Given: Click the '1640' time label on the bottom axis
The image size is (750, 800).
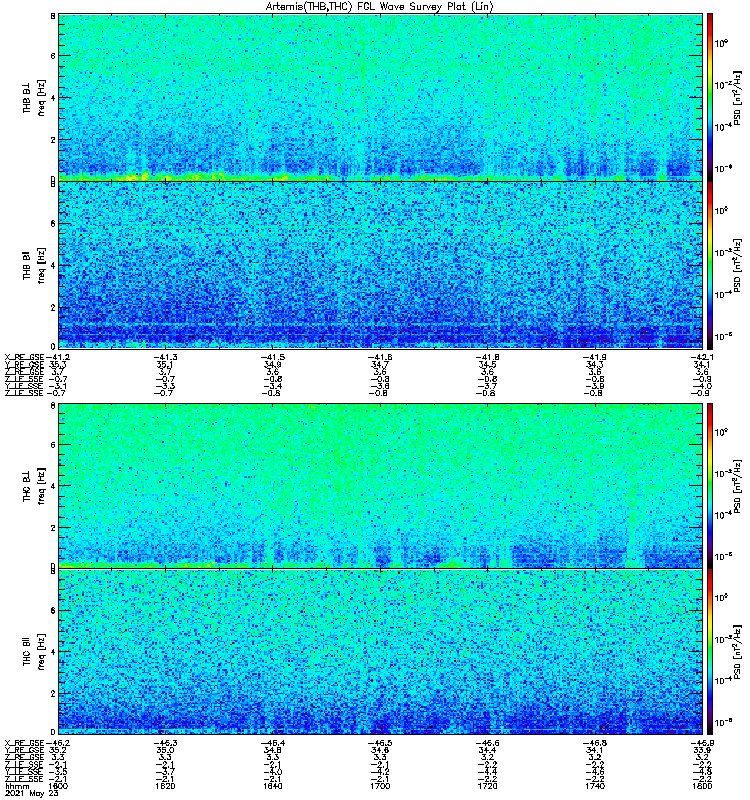Looking at the screenshot, I should point(272,786).
